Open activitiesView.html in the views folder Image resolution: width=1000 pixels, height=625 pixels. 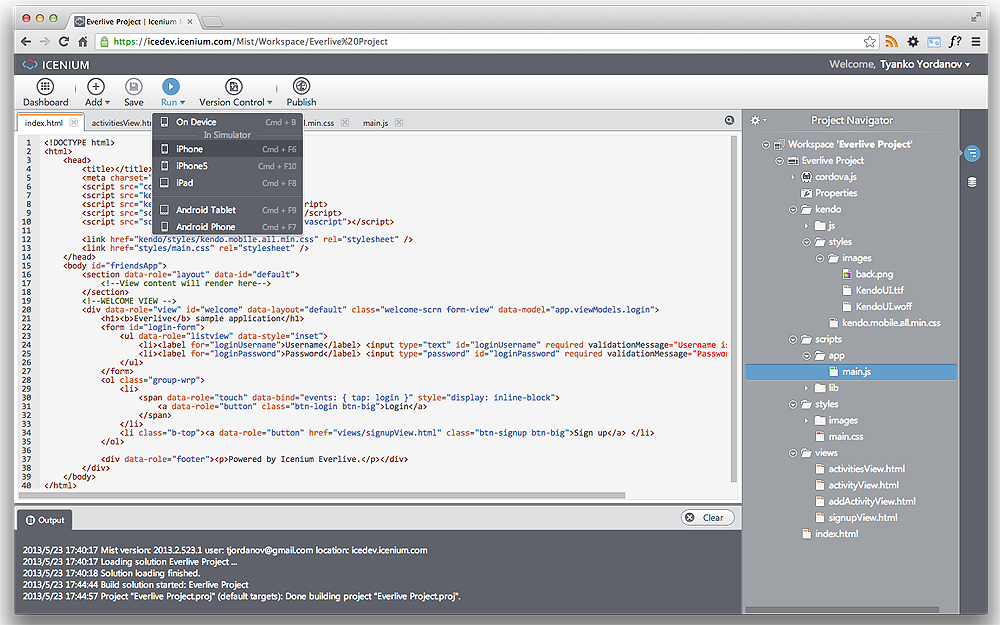[x=866, y=469]
